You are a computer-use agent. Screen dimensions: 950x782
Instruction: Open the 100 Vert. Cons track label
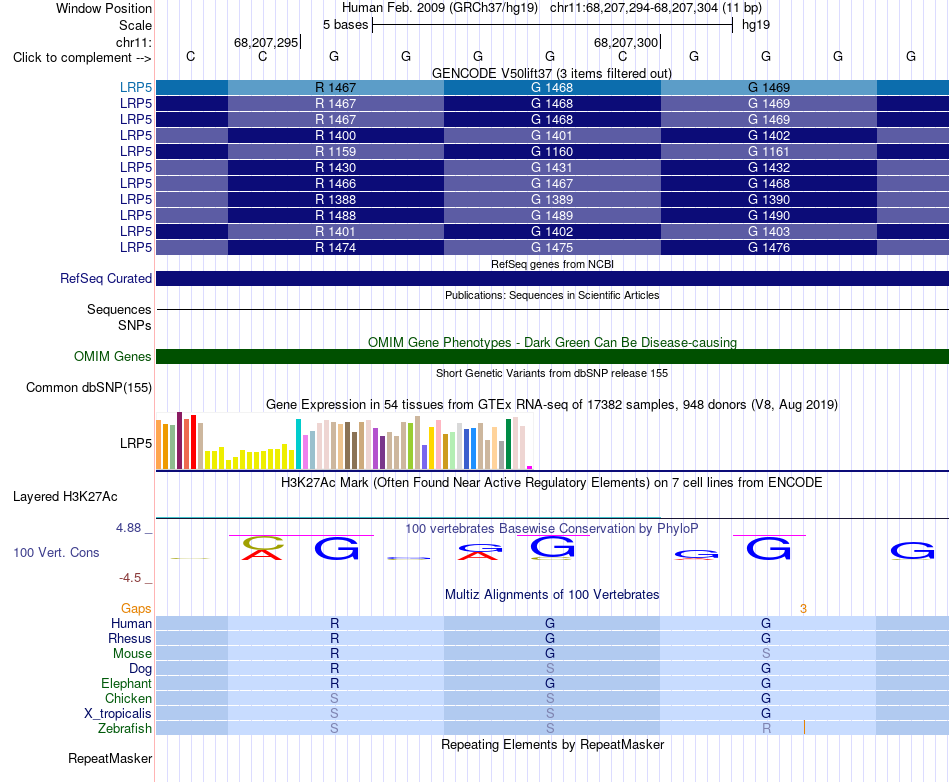pos(56,552)
